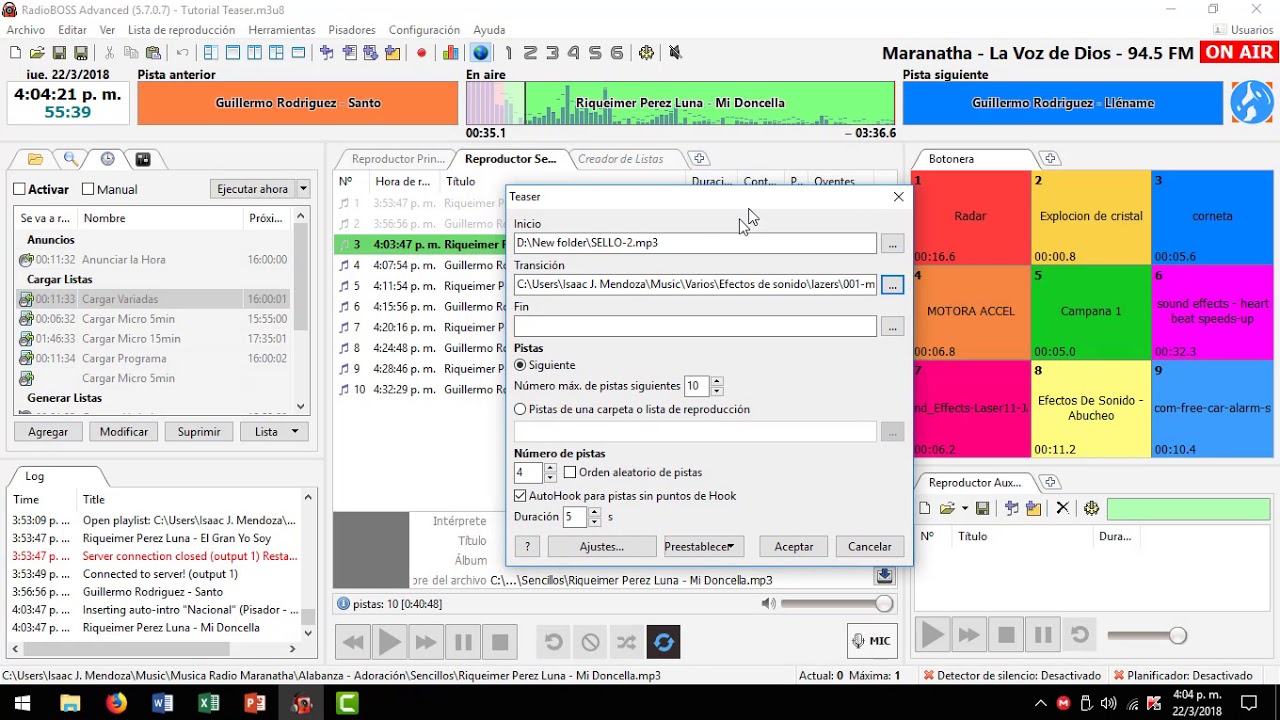Select layout preset number 3 in toolbar

point(552,53)
